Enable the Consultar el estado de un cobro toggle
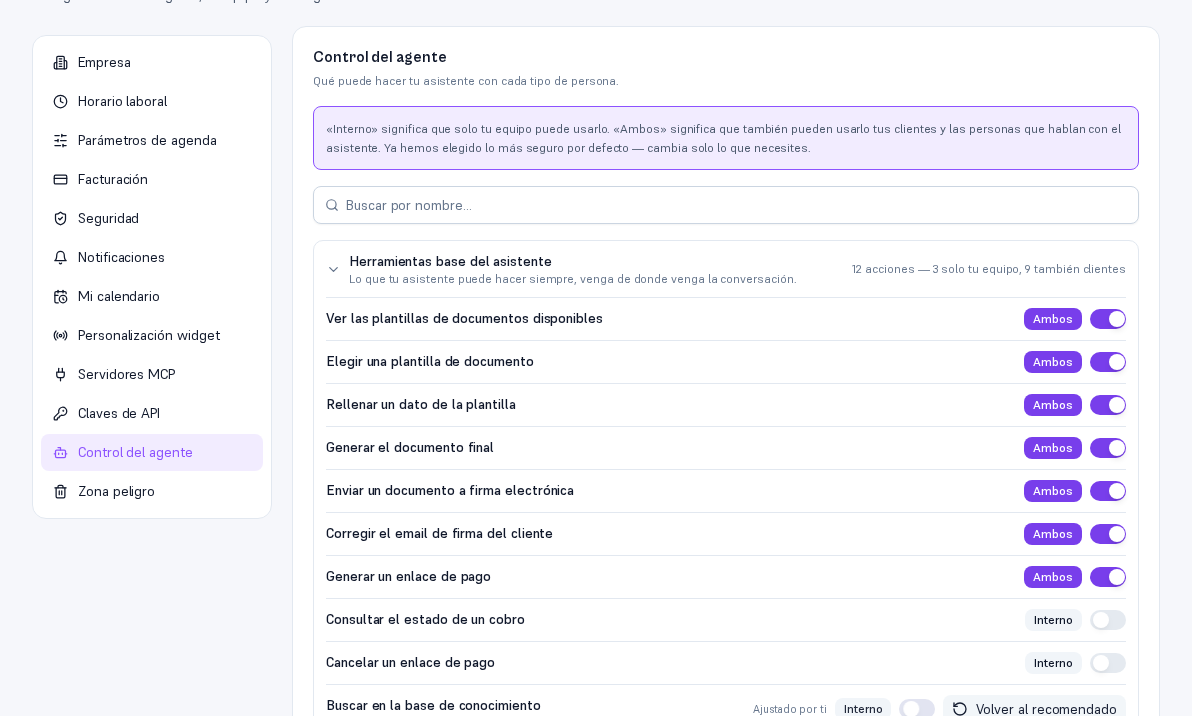The width and height of the screenshot is (1192, 716). [x=1108, y=620]
